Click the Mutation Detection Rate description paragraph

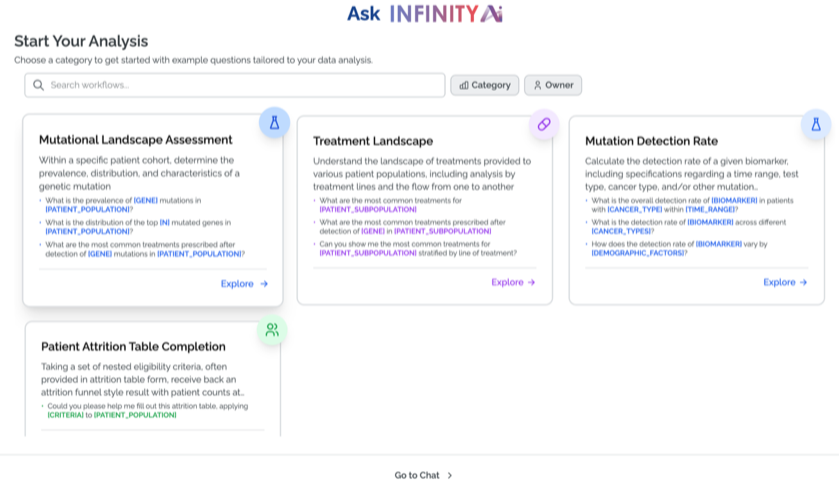pos(691,174)
